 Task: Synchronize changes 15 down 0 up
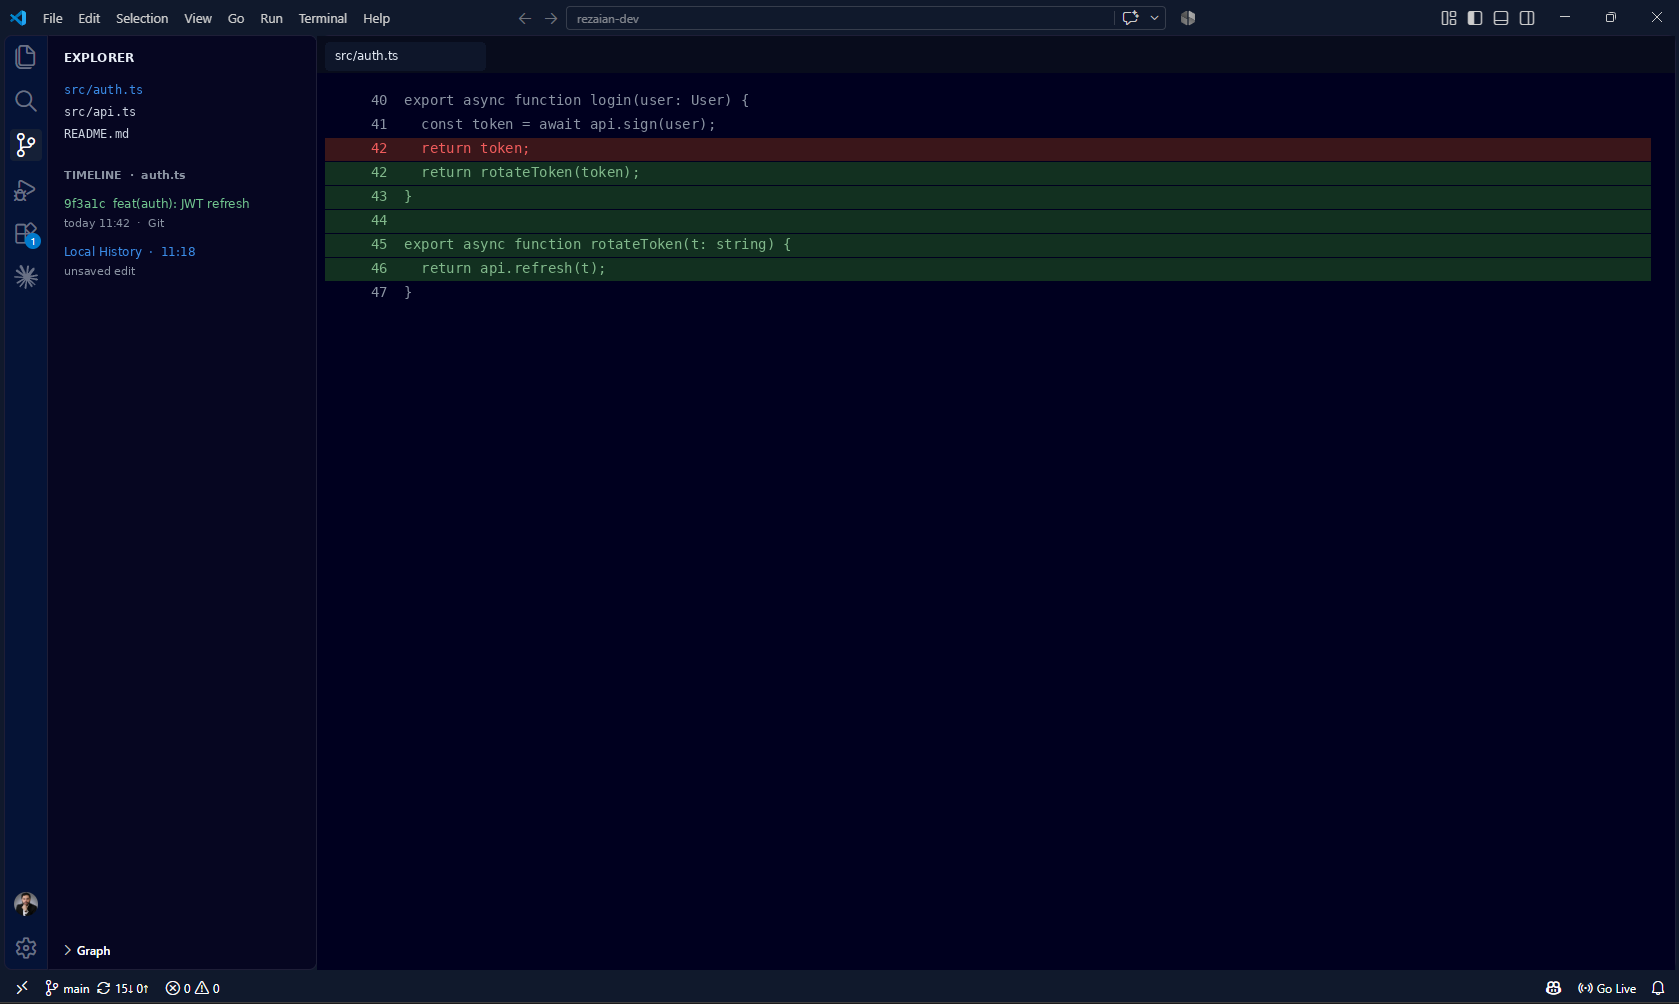[123, 988]
